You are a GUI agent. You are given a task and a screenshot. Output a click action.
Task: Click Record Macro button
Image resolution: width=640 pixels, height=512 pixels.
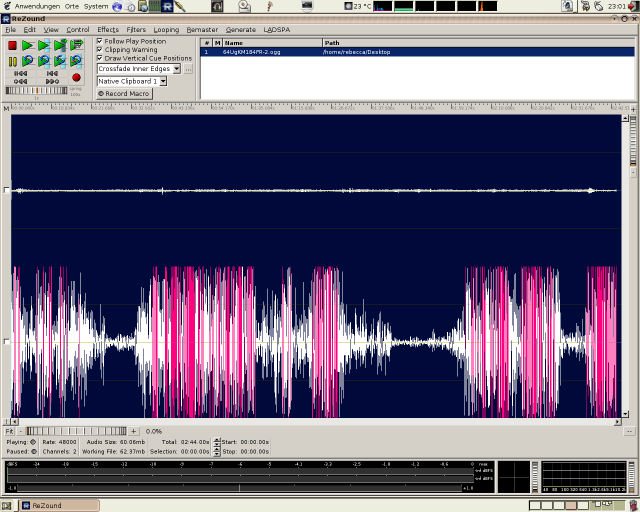124,93
